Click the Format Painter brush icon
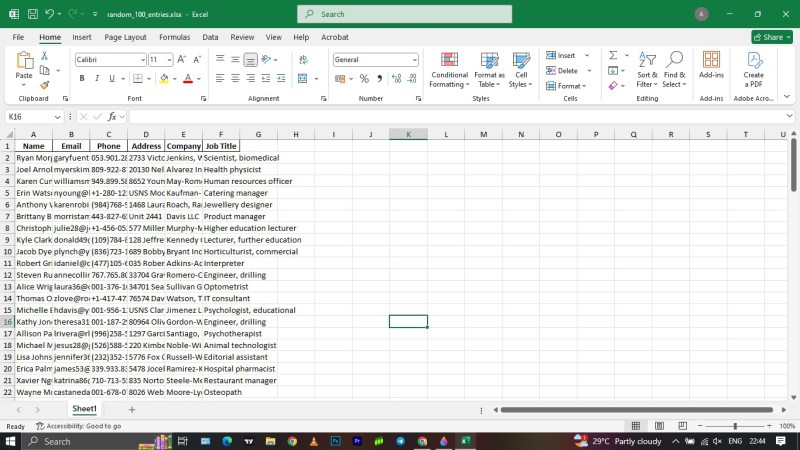The height and width of the screenshot is (450, 800). click(45, 85)
